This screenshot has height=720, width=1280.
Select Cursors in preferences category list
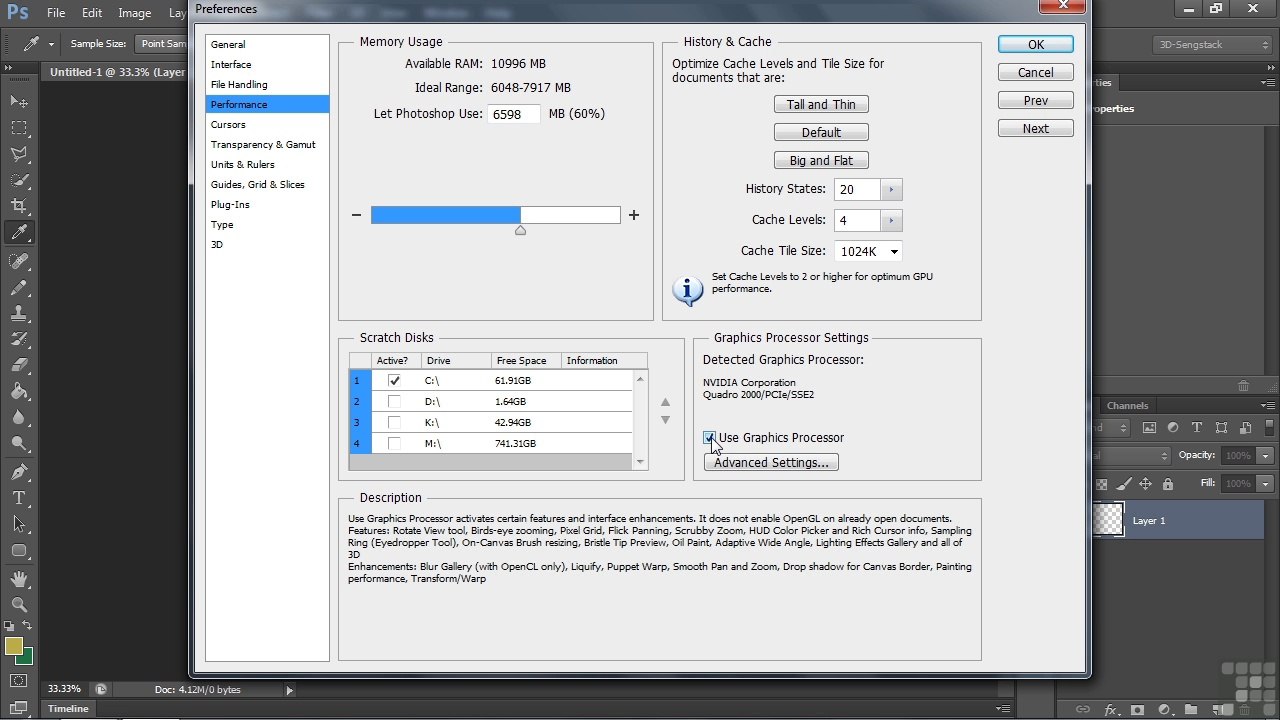[x=267, y=125]
